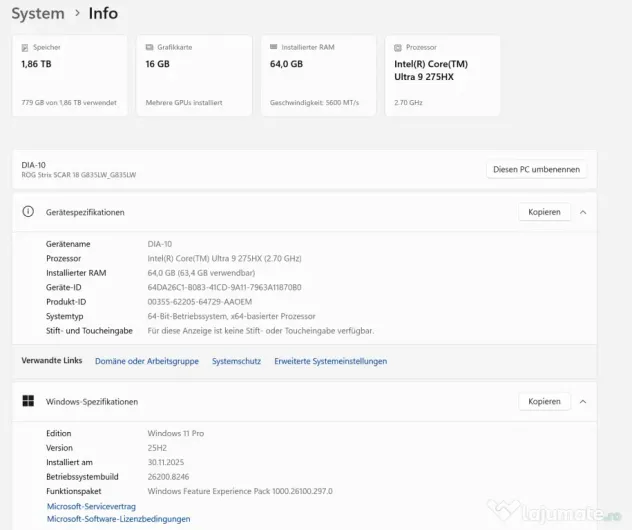Open Erweiterte Systemeinstellungen link
Viewport: 632px width, 530px height.
pos(331,361)
